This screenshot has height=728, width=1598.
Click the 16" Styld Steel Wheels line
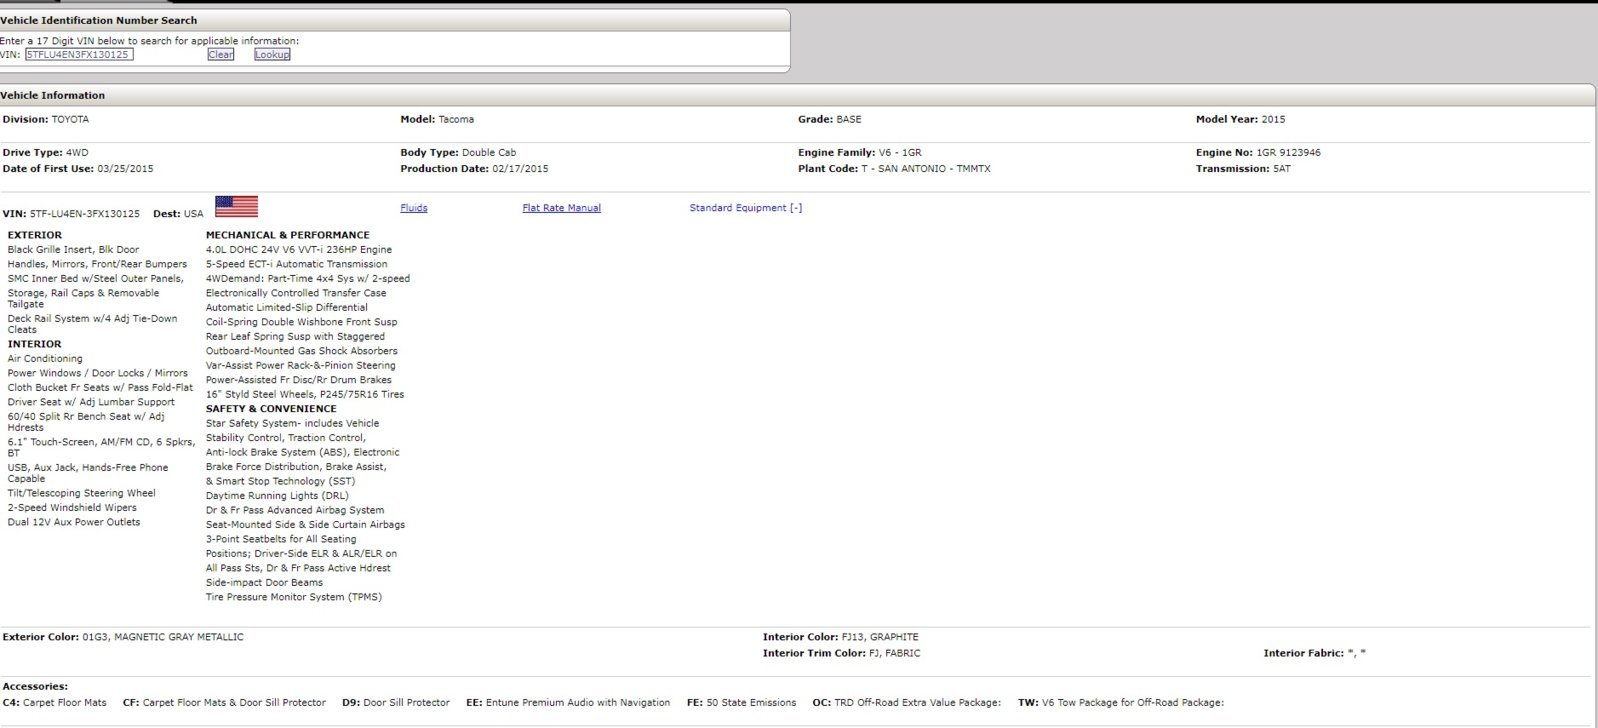[305, 395]
